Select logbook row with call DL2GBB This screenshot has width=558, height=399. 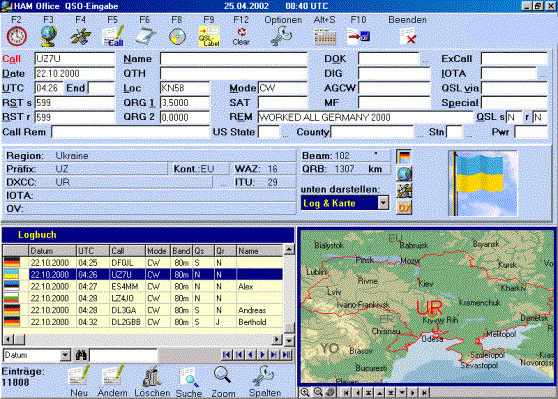pyautogui.click(x=143, y=322)
